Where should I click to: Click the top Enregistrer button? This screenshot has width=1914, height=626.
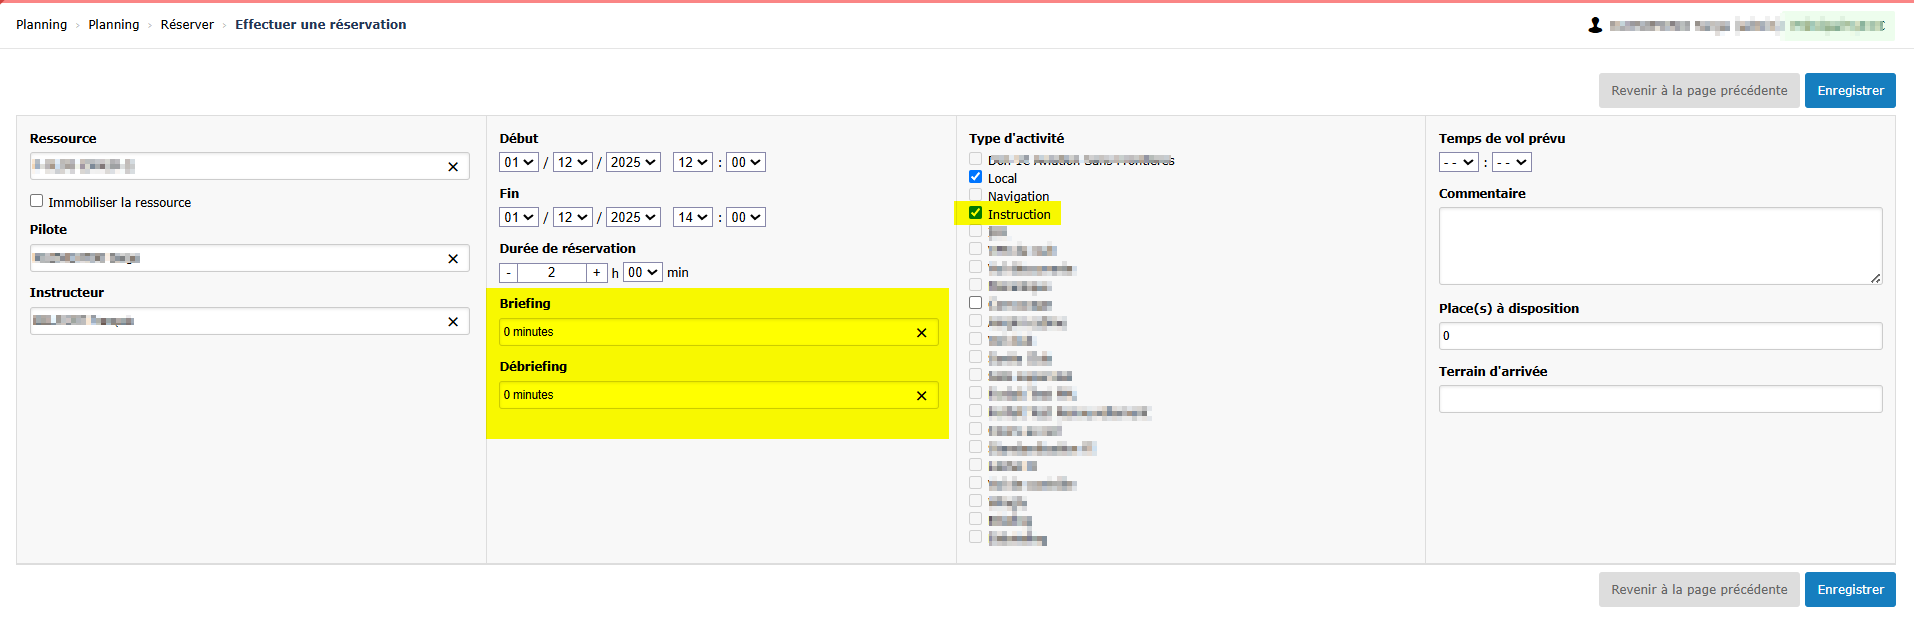[1849, 91]
